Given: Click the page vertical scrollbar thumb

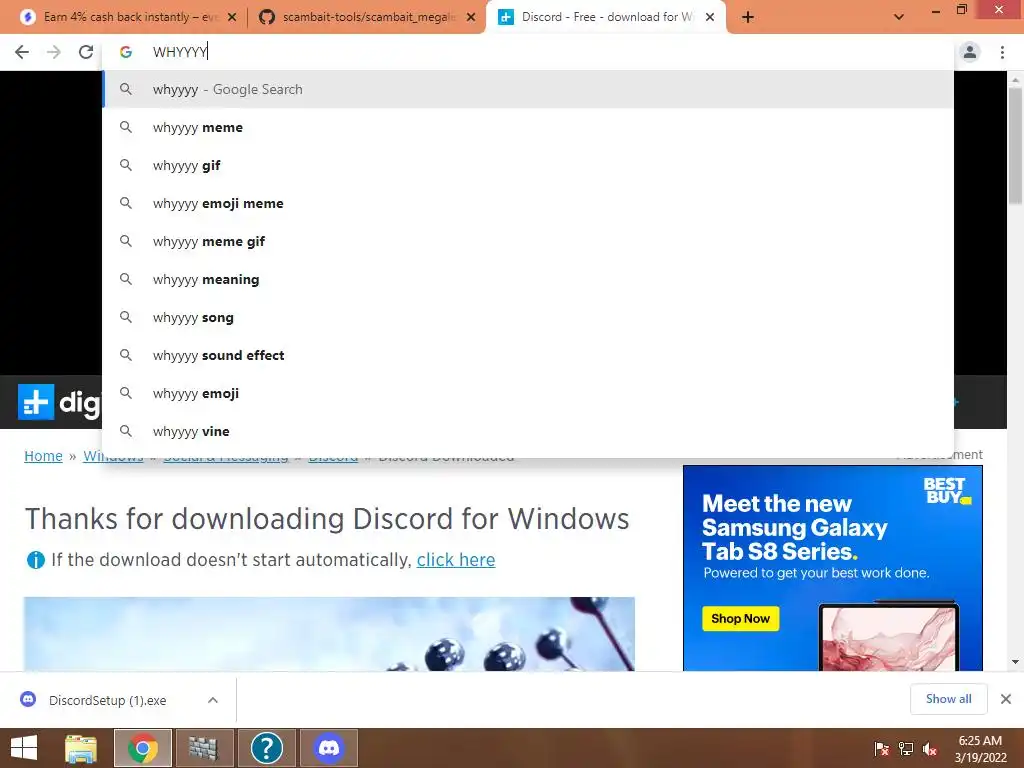Looking at the screenshot, I should click(1015, 146).
